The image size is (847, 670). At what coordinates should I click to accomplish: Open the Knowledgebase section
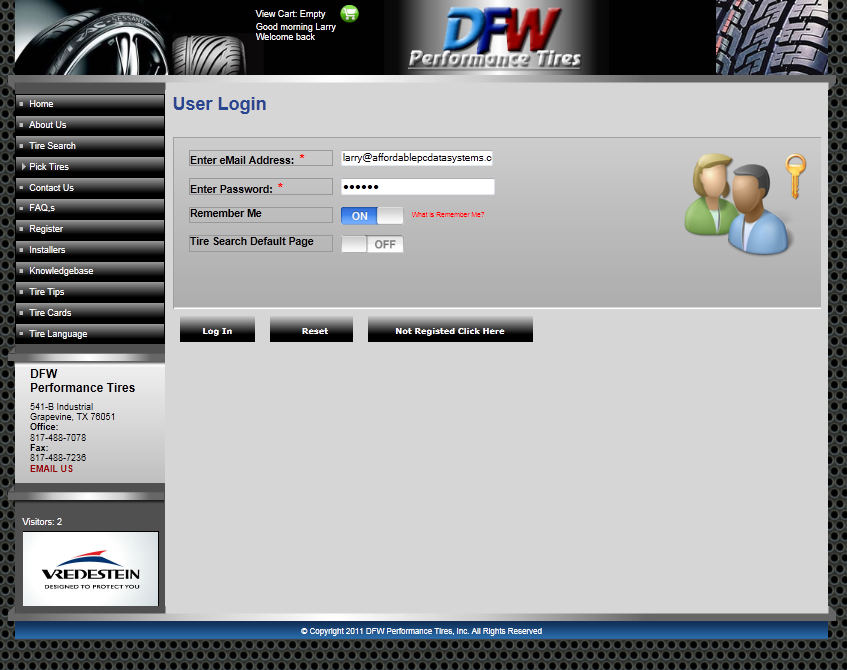[x=61, y=271]
